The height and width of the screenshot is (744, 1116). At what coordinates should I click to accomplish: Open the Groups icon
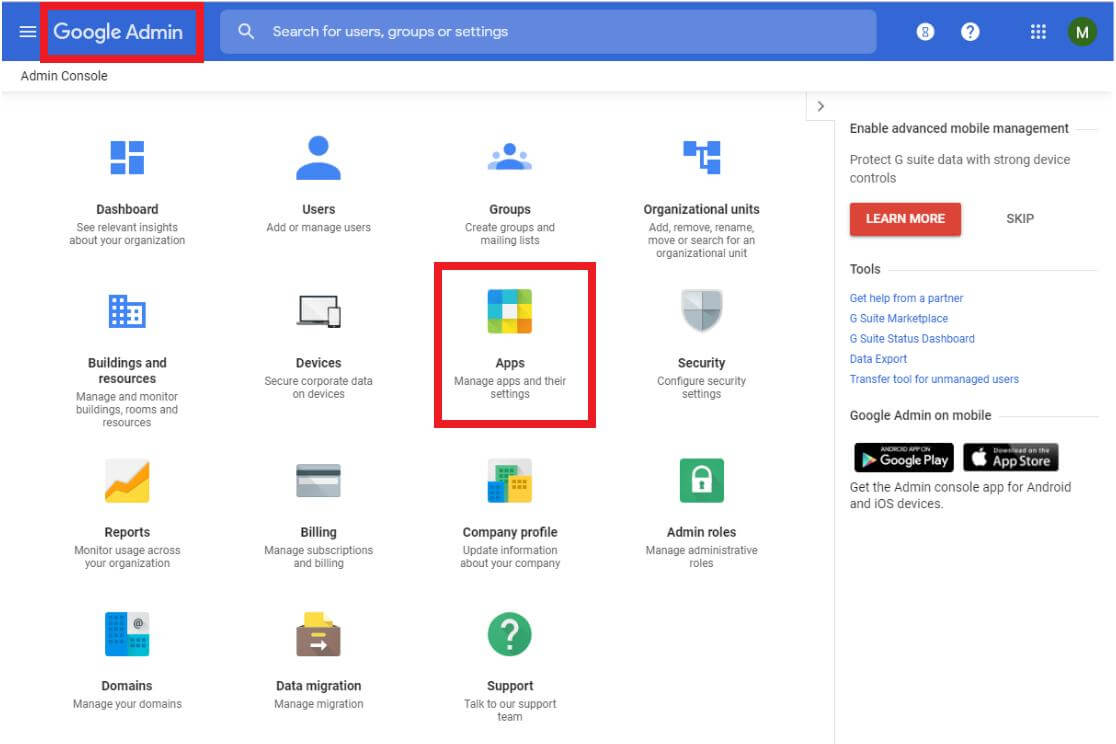pyautogui.click(x=510, y=157)
